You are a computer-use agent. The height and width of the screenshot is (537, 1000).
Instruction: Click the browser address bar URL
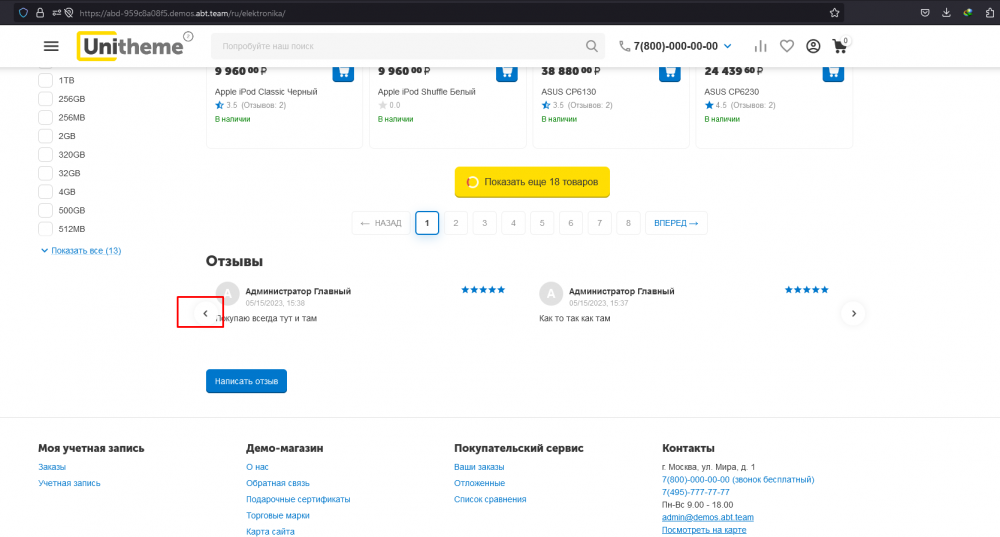coord(182,13)
